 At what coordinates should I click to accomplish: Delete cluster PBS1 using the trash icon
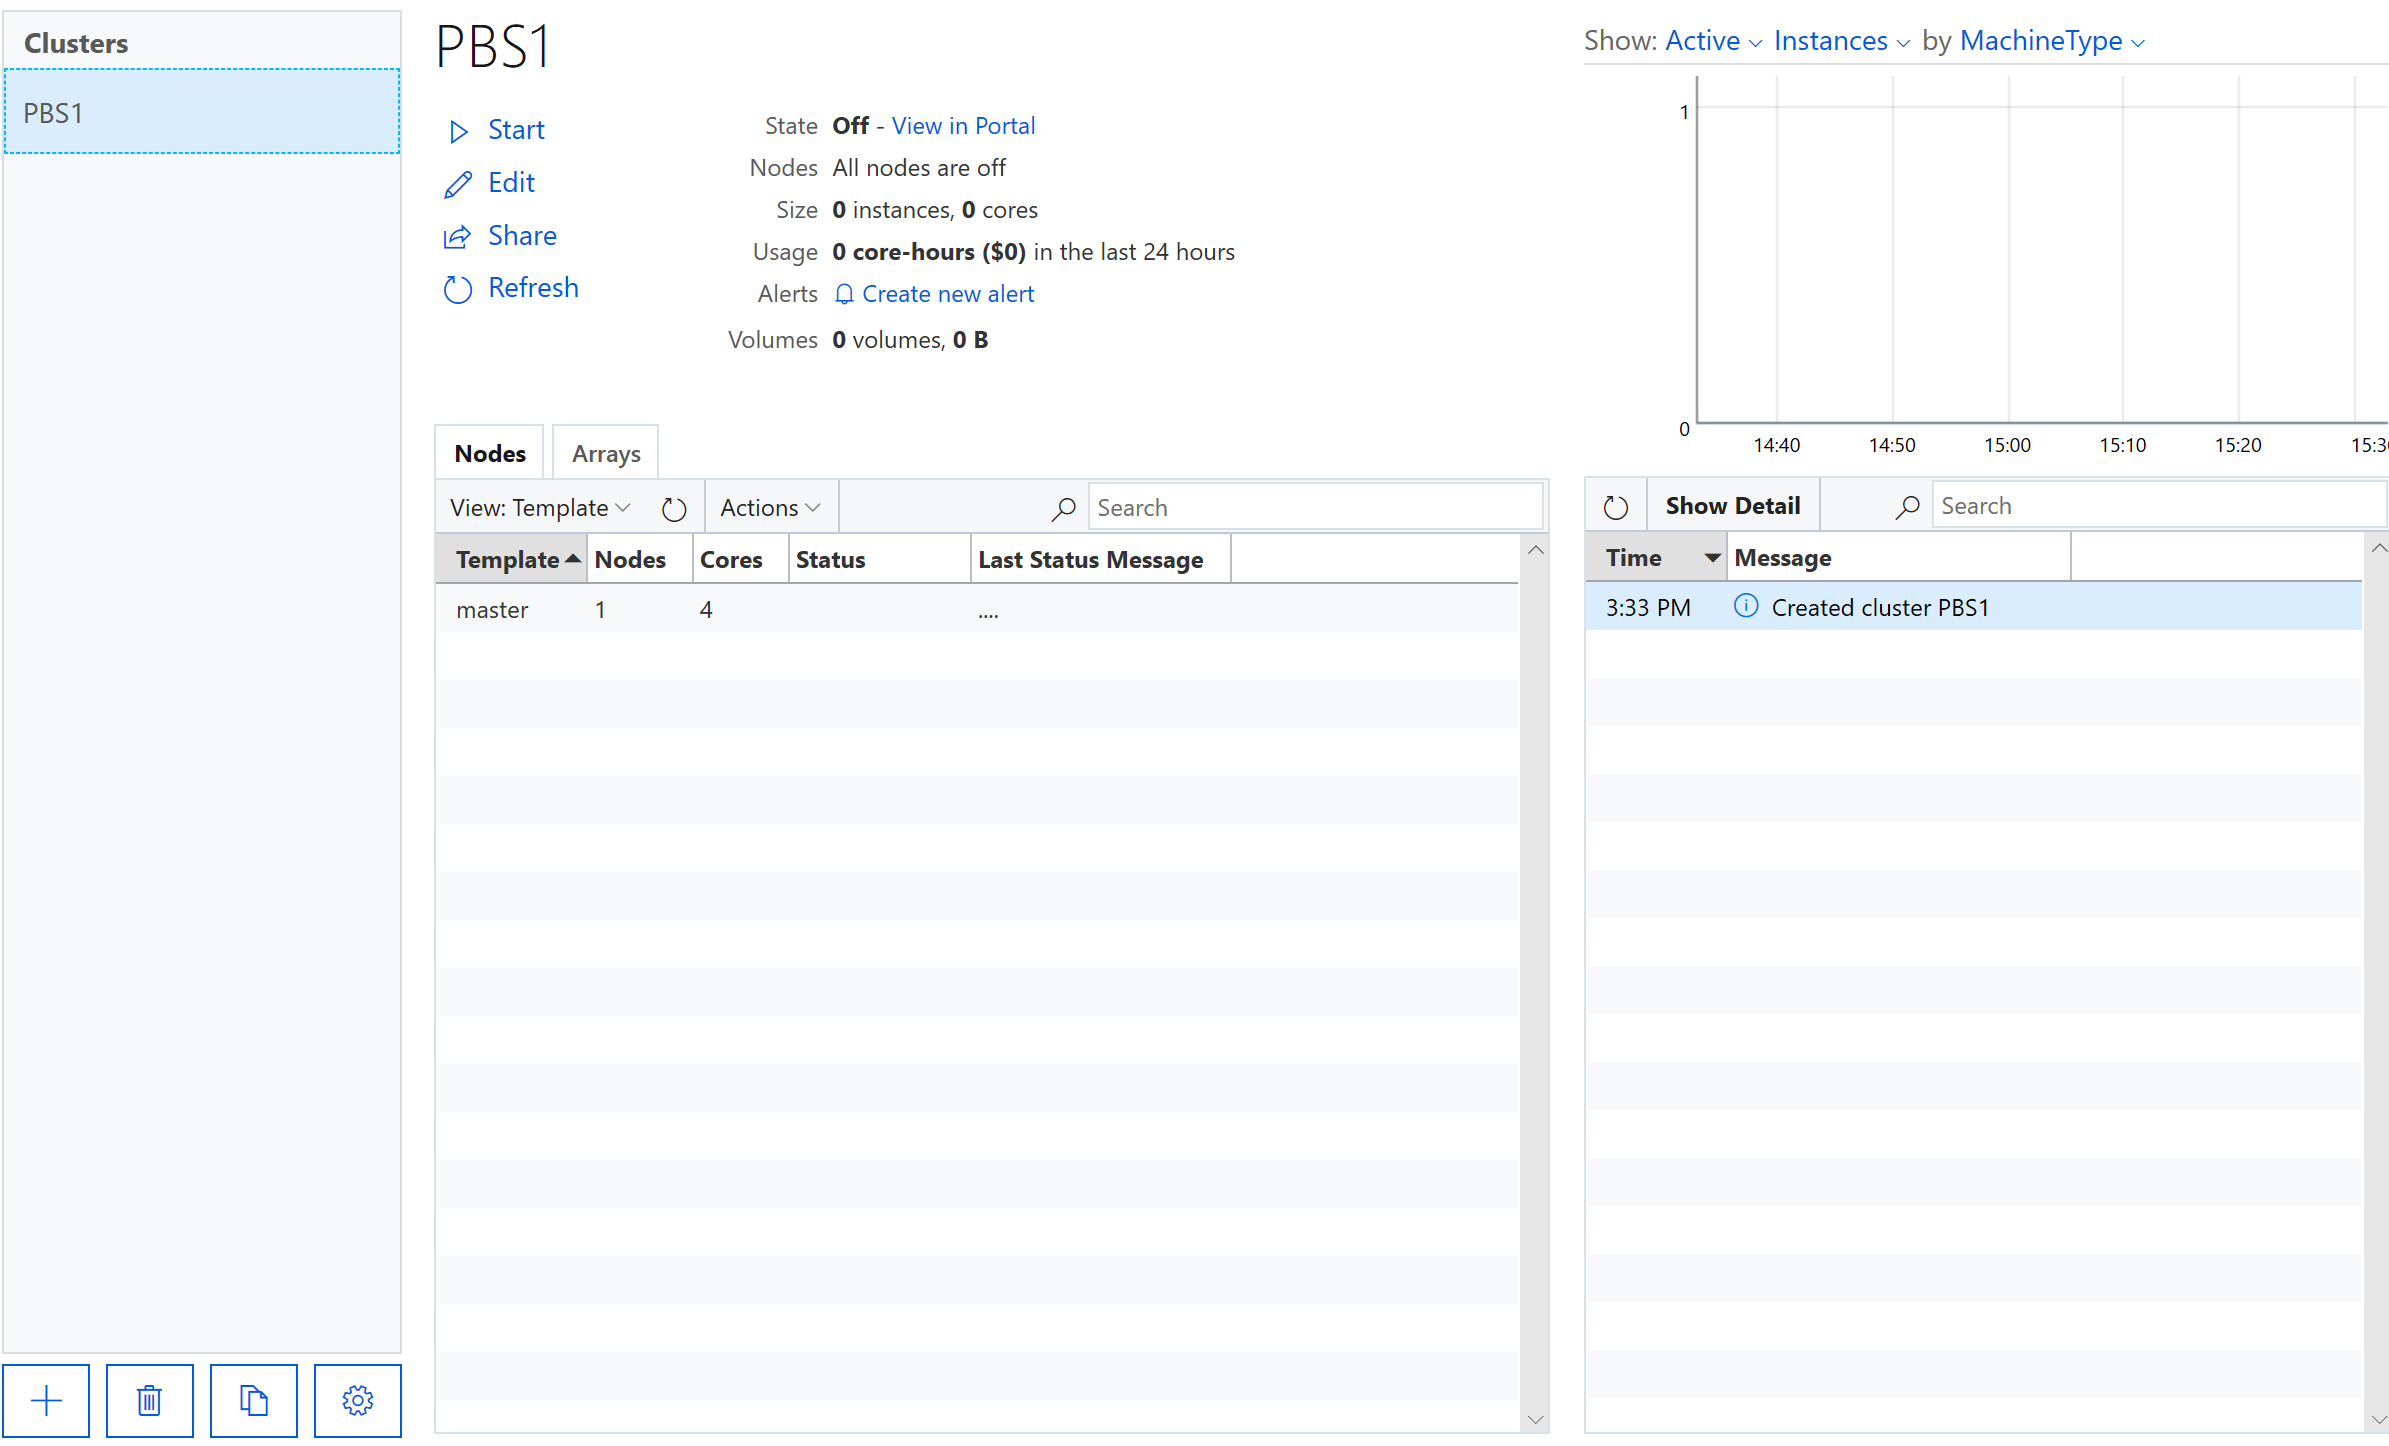[x=150, y=1400]
